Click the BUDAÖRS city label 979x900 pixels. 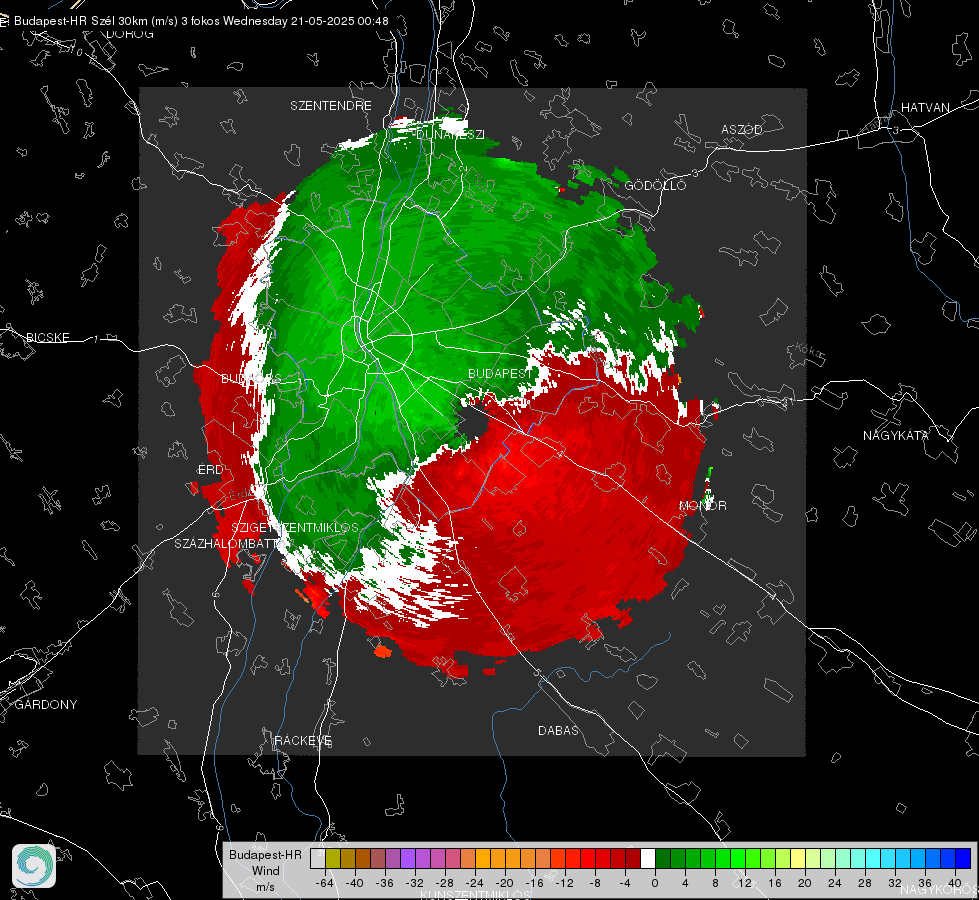251,378
